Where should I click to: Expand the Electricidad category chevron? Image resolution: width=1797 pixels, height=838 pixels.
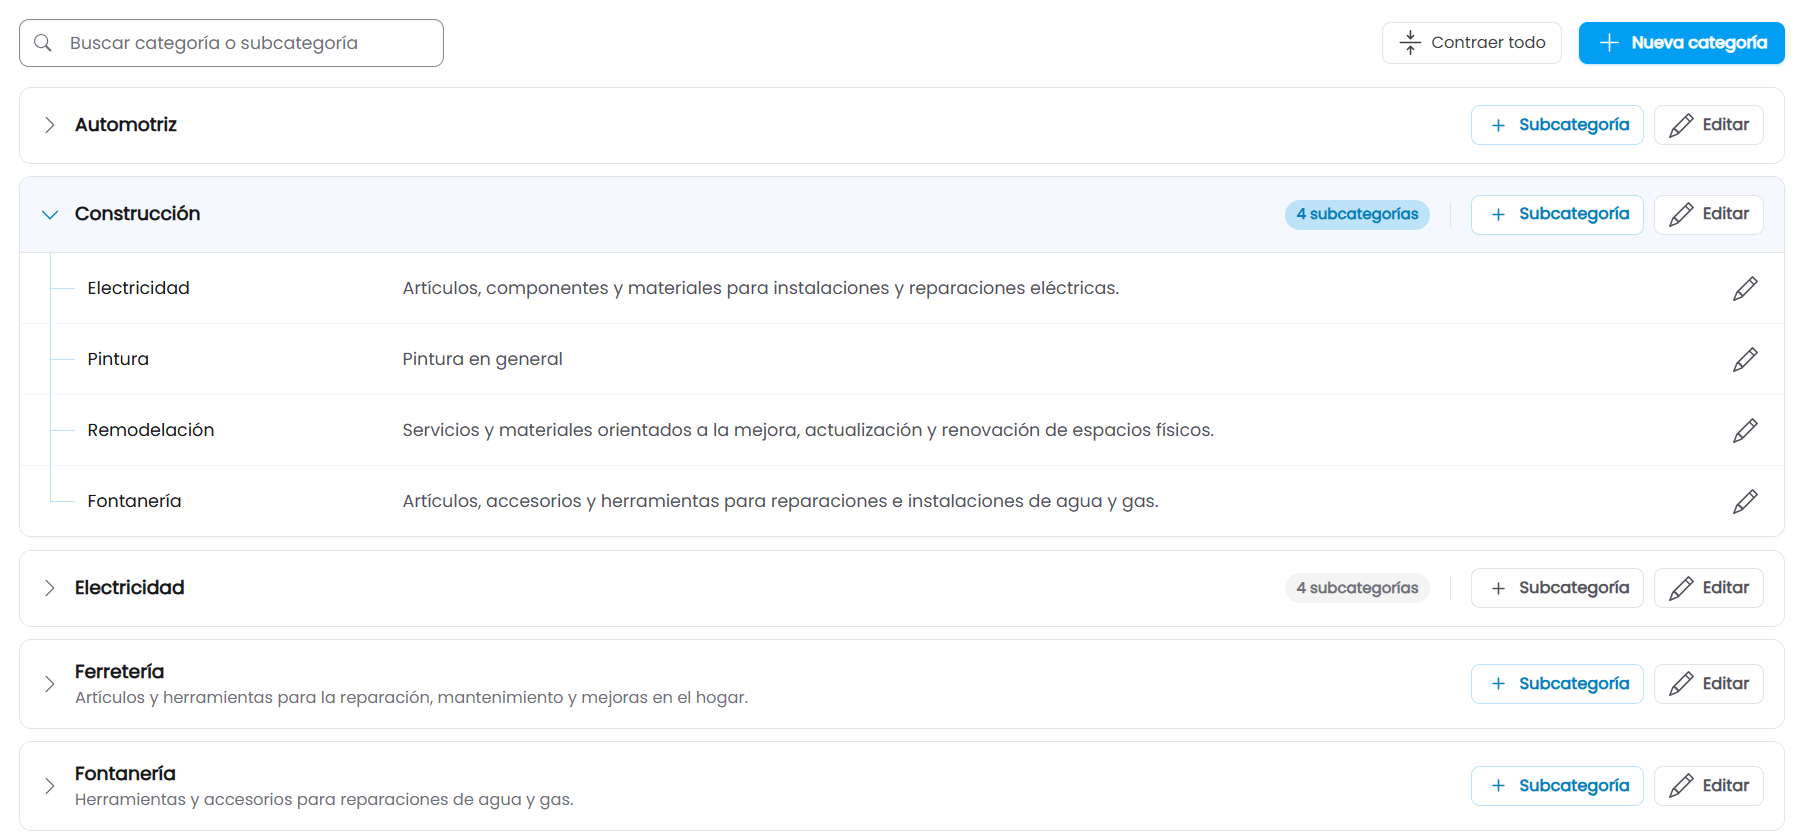pyautogui.click(x=49, y=588)
